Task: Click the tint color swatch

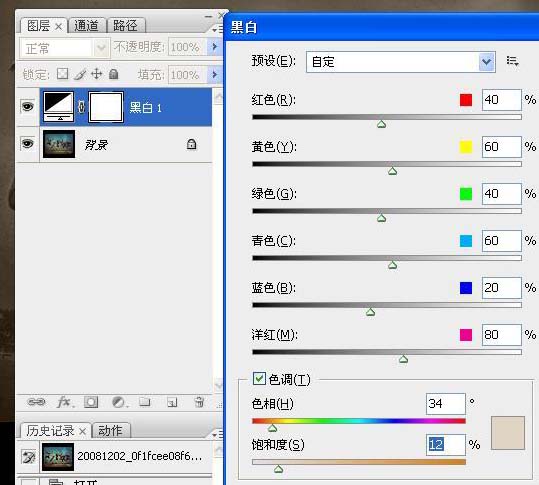Action: (x=508, y=433)
